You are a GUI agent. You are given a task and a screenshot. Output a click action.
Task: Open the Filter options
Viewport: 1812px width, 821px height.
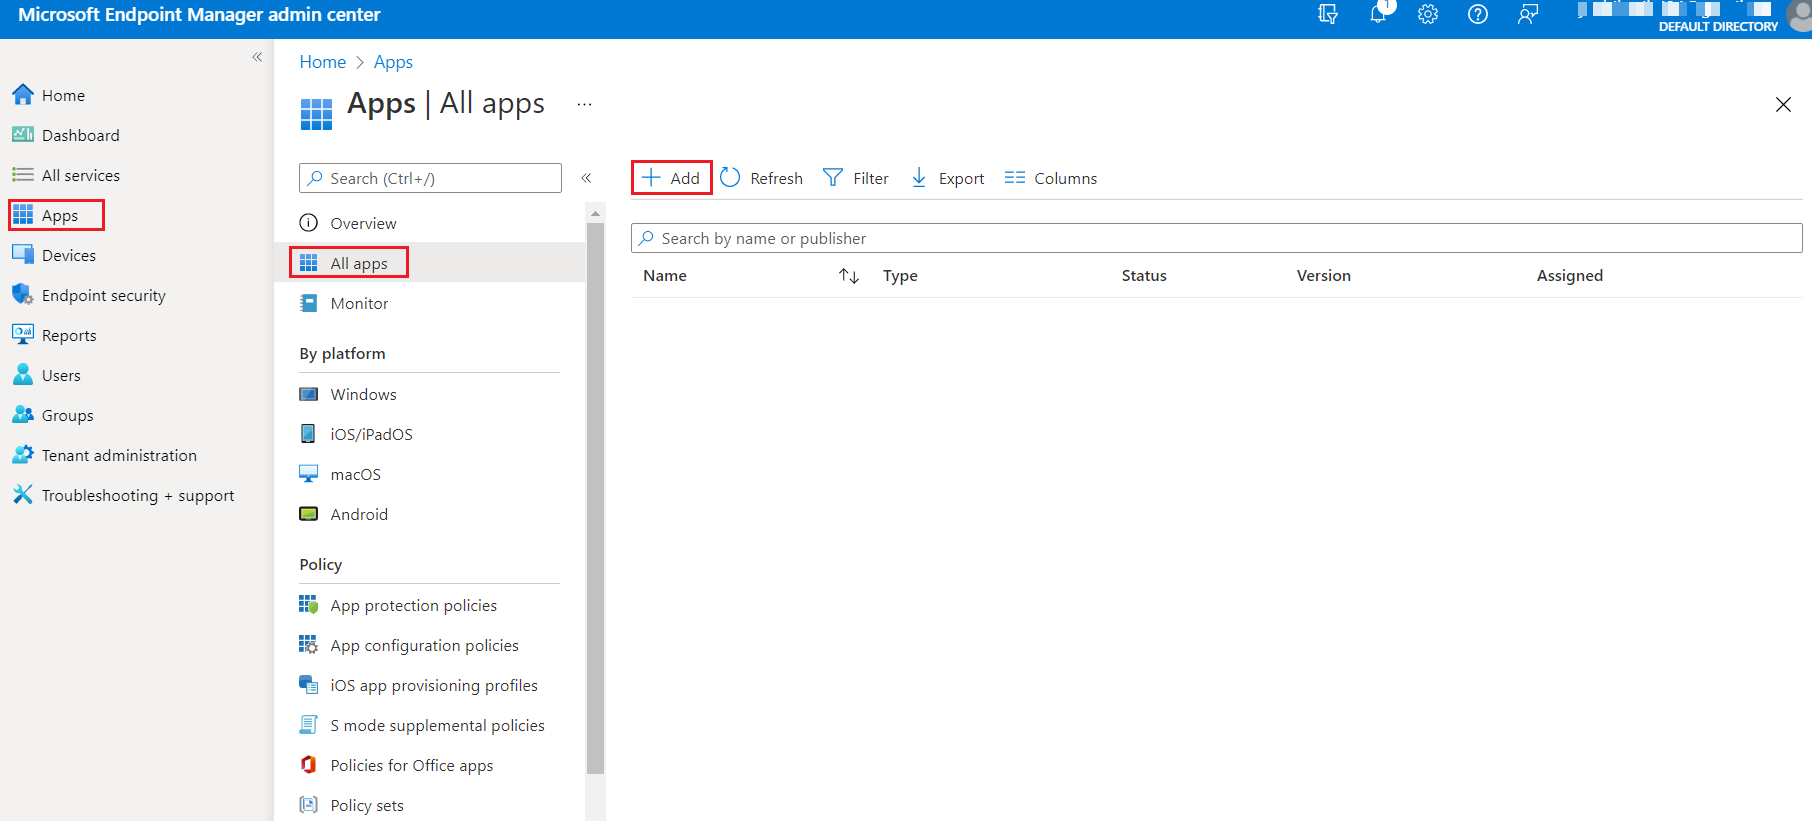coord(856,178)
